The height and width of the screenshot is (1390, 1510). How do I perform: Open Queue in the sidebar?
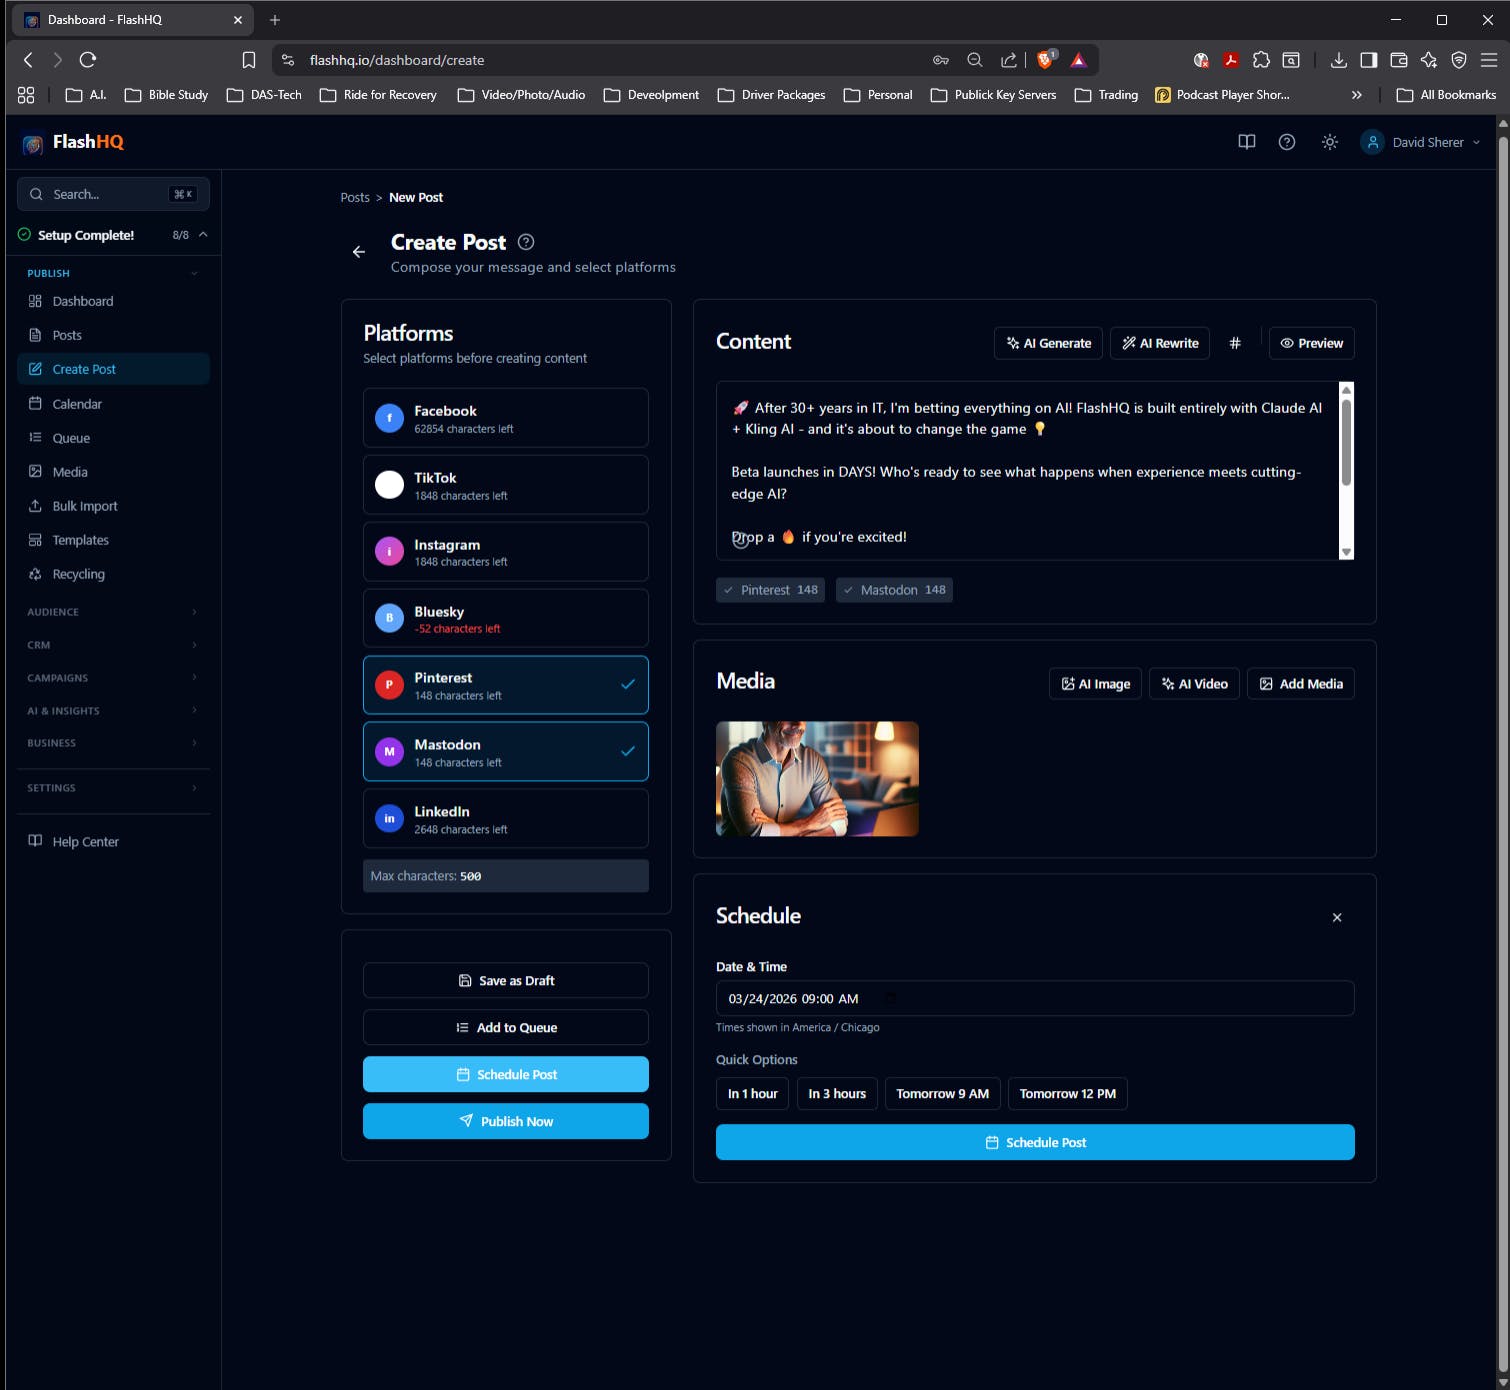point(113,438)
